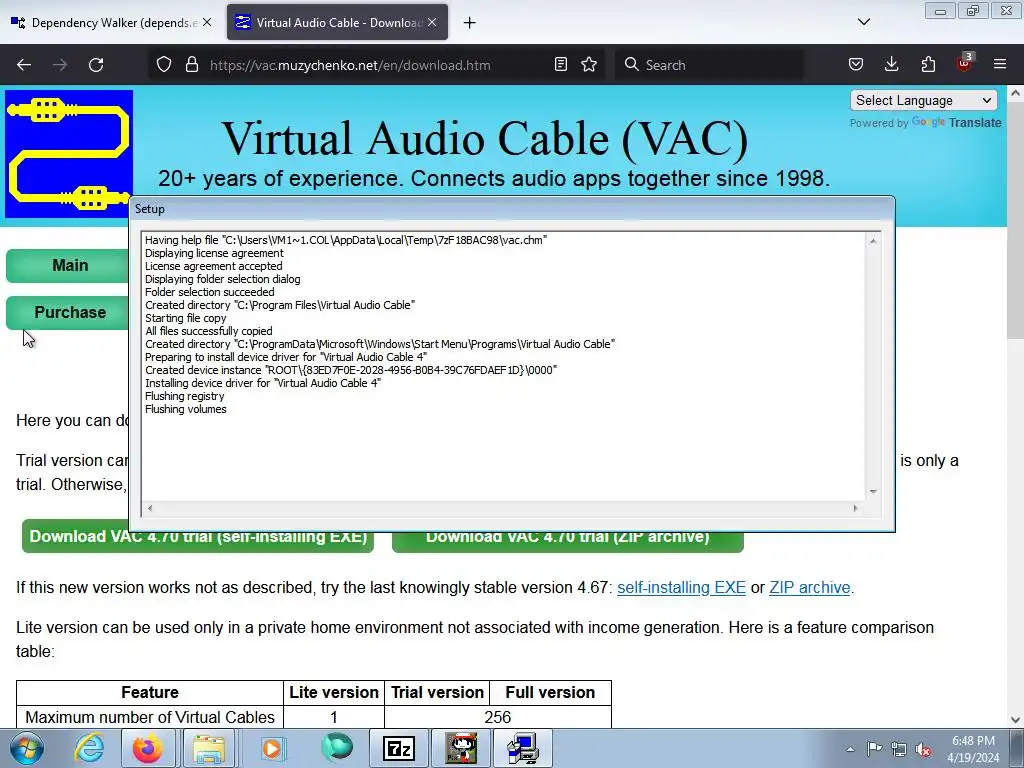Click "Maximum number of Virtual Cables" cell

click(x=150, y=717)
